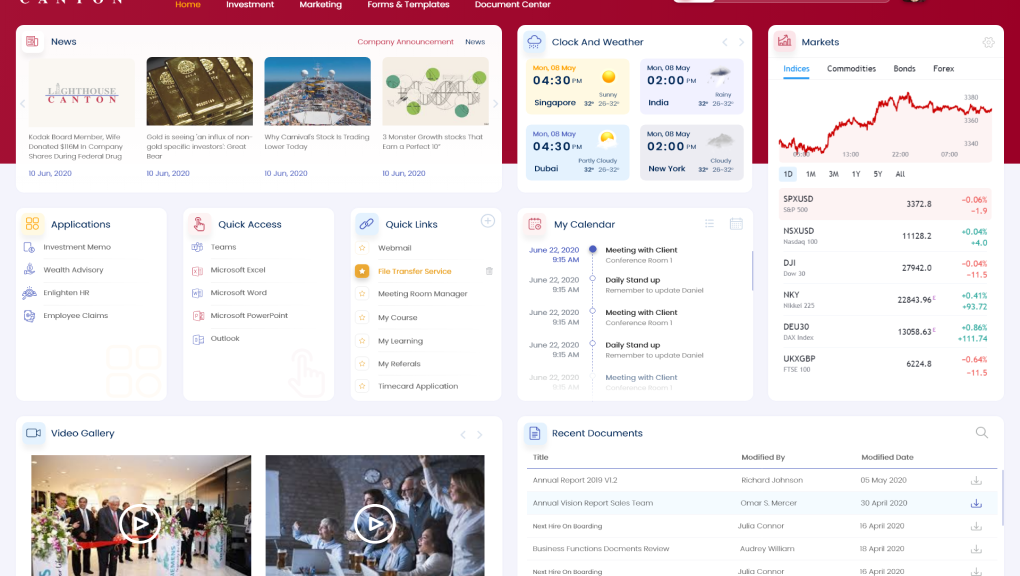Launch Microsoft Word icon in Quick Access
The width and height of the screenshot is (1020, 576).
(198, 293)
